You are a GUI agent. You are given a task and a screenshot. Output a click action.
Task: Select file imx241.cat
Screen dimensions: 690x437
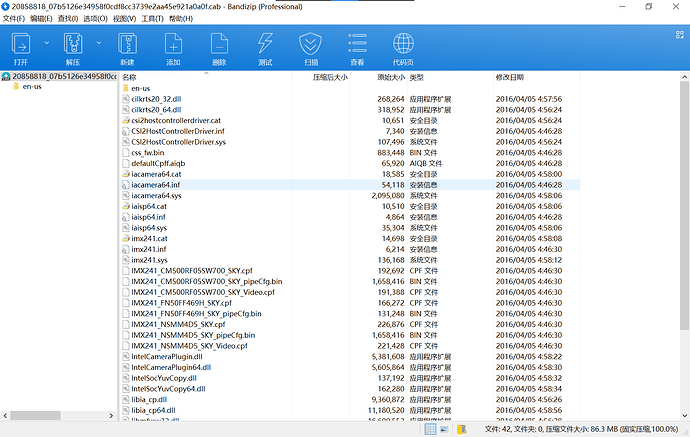click(149, 239)
